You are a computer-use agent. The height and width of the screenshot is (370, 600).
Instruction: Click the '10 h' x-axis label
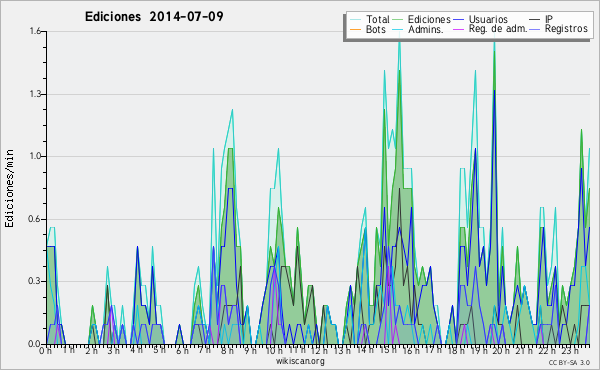pos(274,350)
